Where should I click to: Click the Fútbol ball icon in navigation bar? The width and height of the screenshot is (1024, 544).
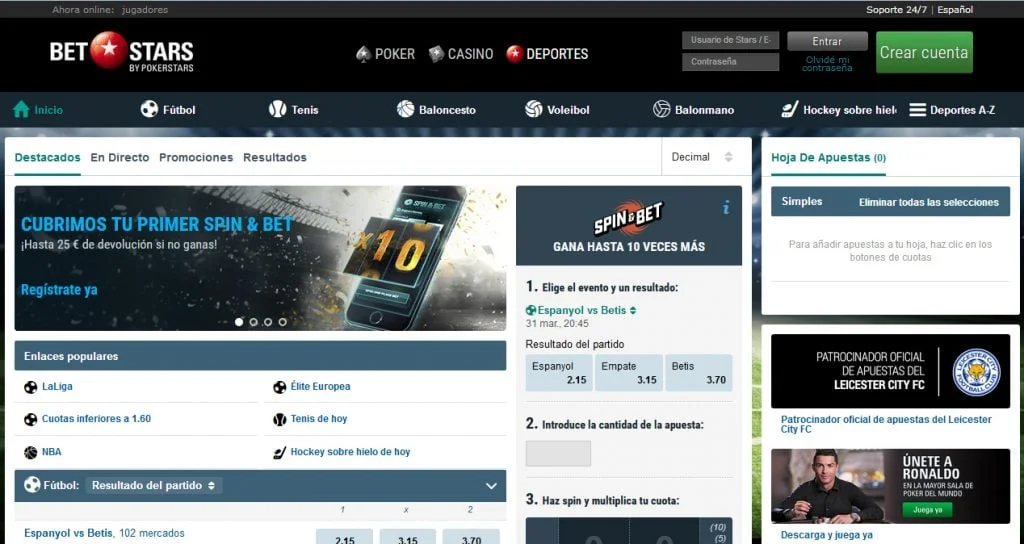(149, 109)
